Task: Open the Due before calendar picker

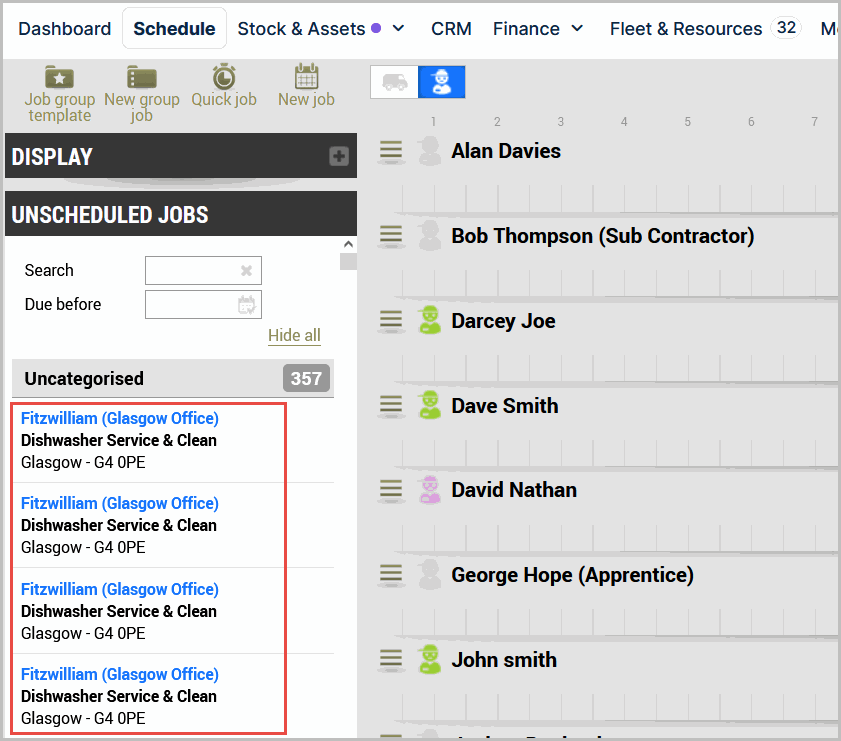Action: [x=247, y=305]
